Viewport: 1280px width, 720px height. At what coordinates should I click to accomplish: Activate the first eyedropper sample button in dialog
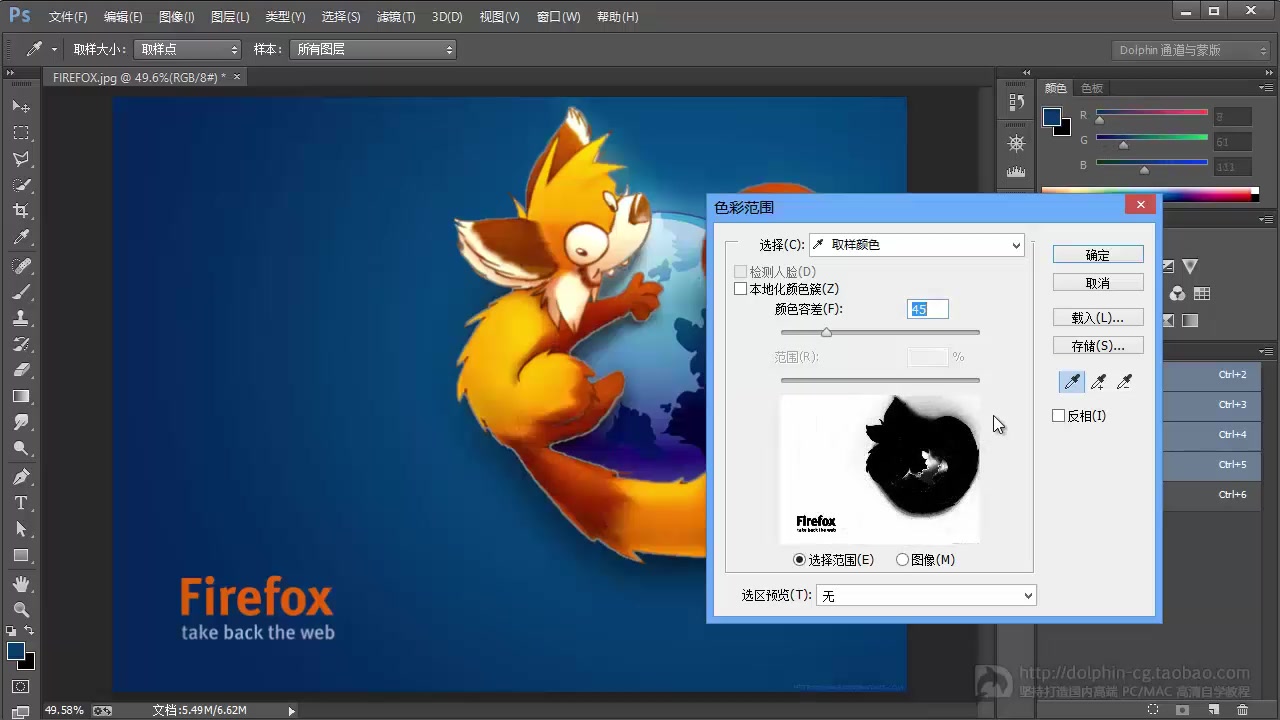[x=1071, y=381]
